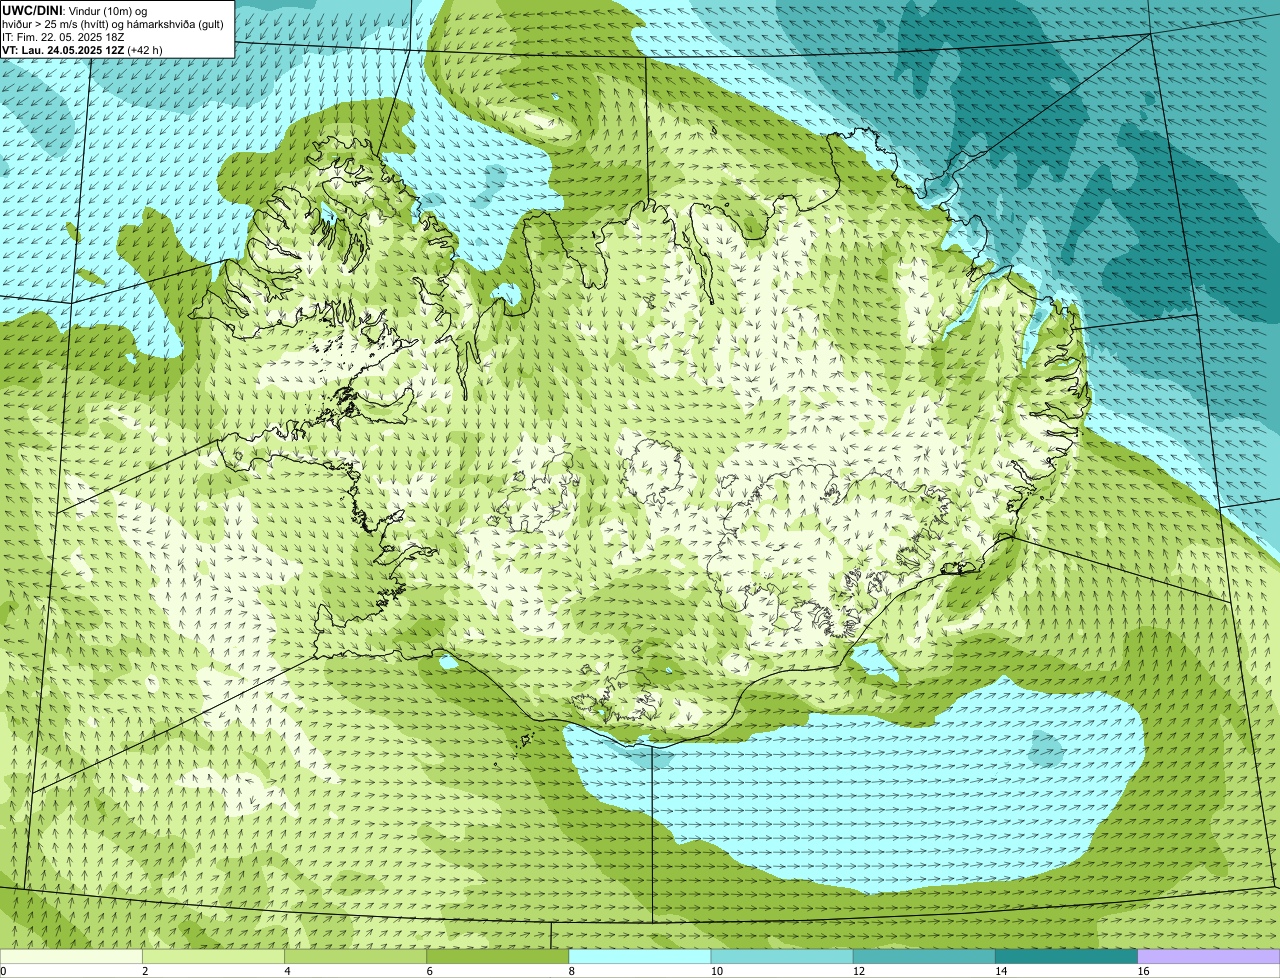Click the legend label '14'
The image size is (1280, 978).
(1001, 971)
